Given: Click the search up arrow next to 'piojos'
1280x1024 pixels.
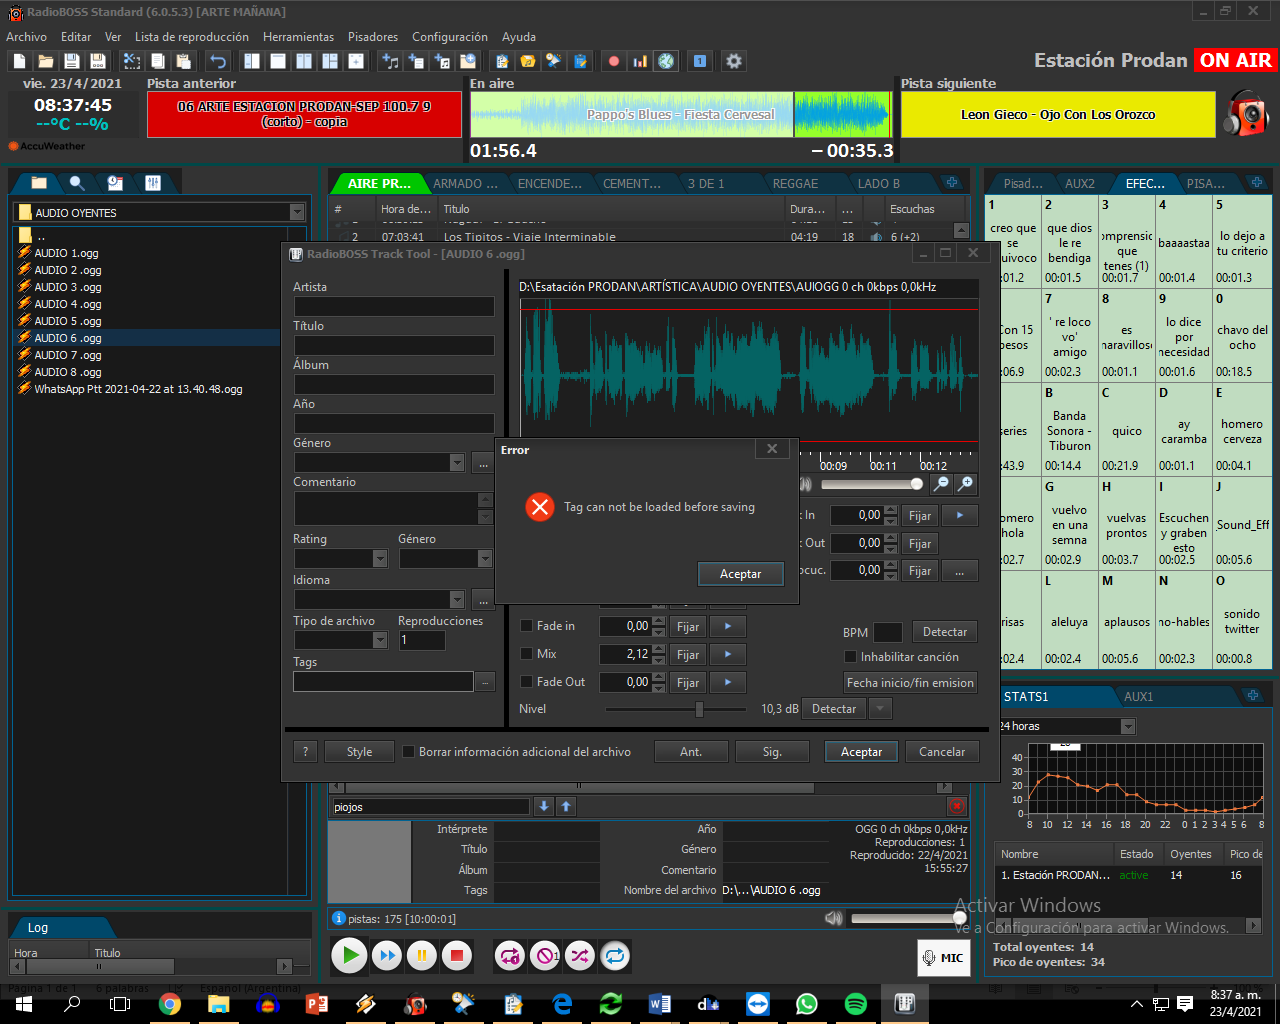Looking at the screenshot, I should coord(566,806).
